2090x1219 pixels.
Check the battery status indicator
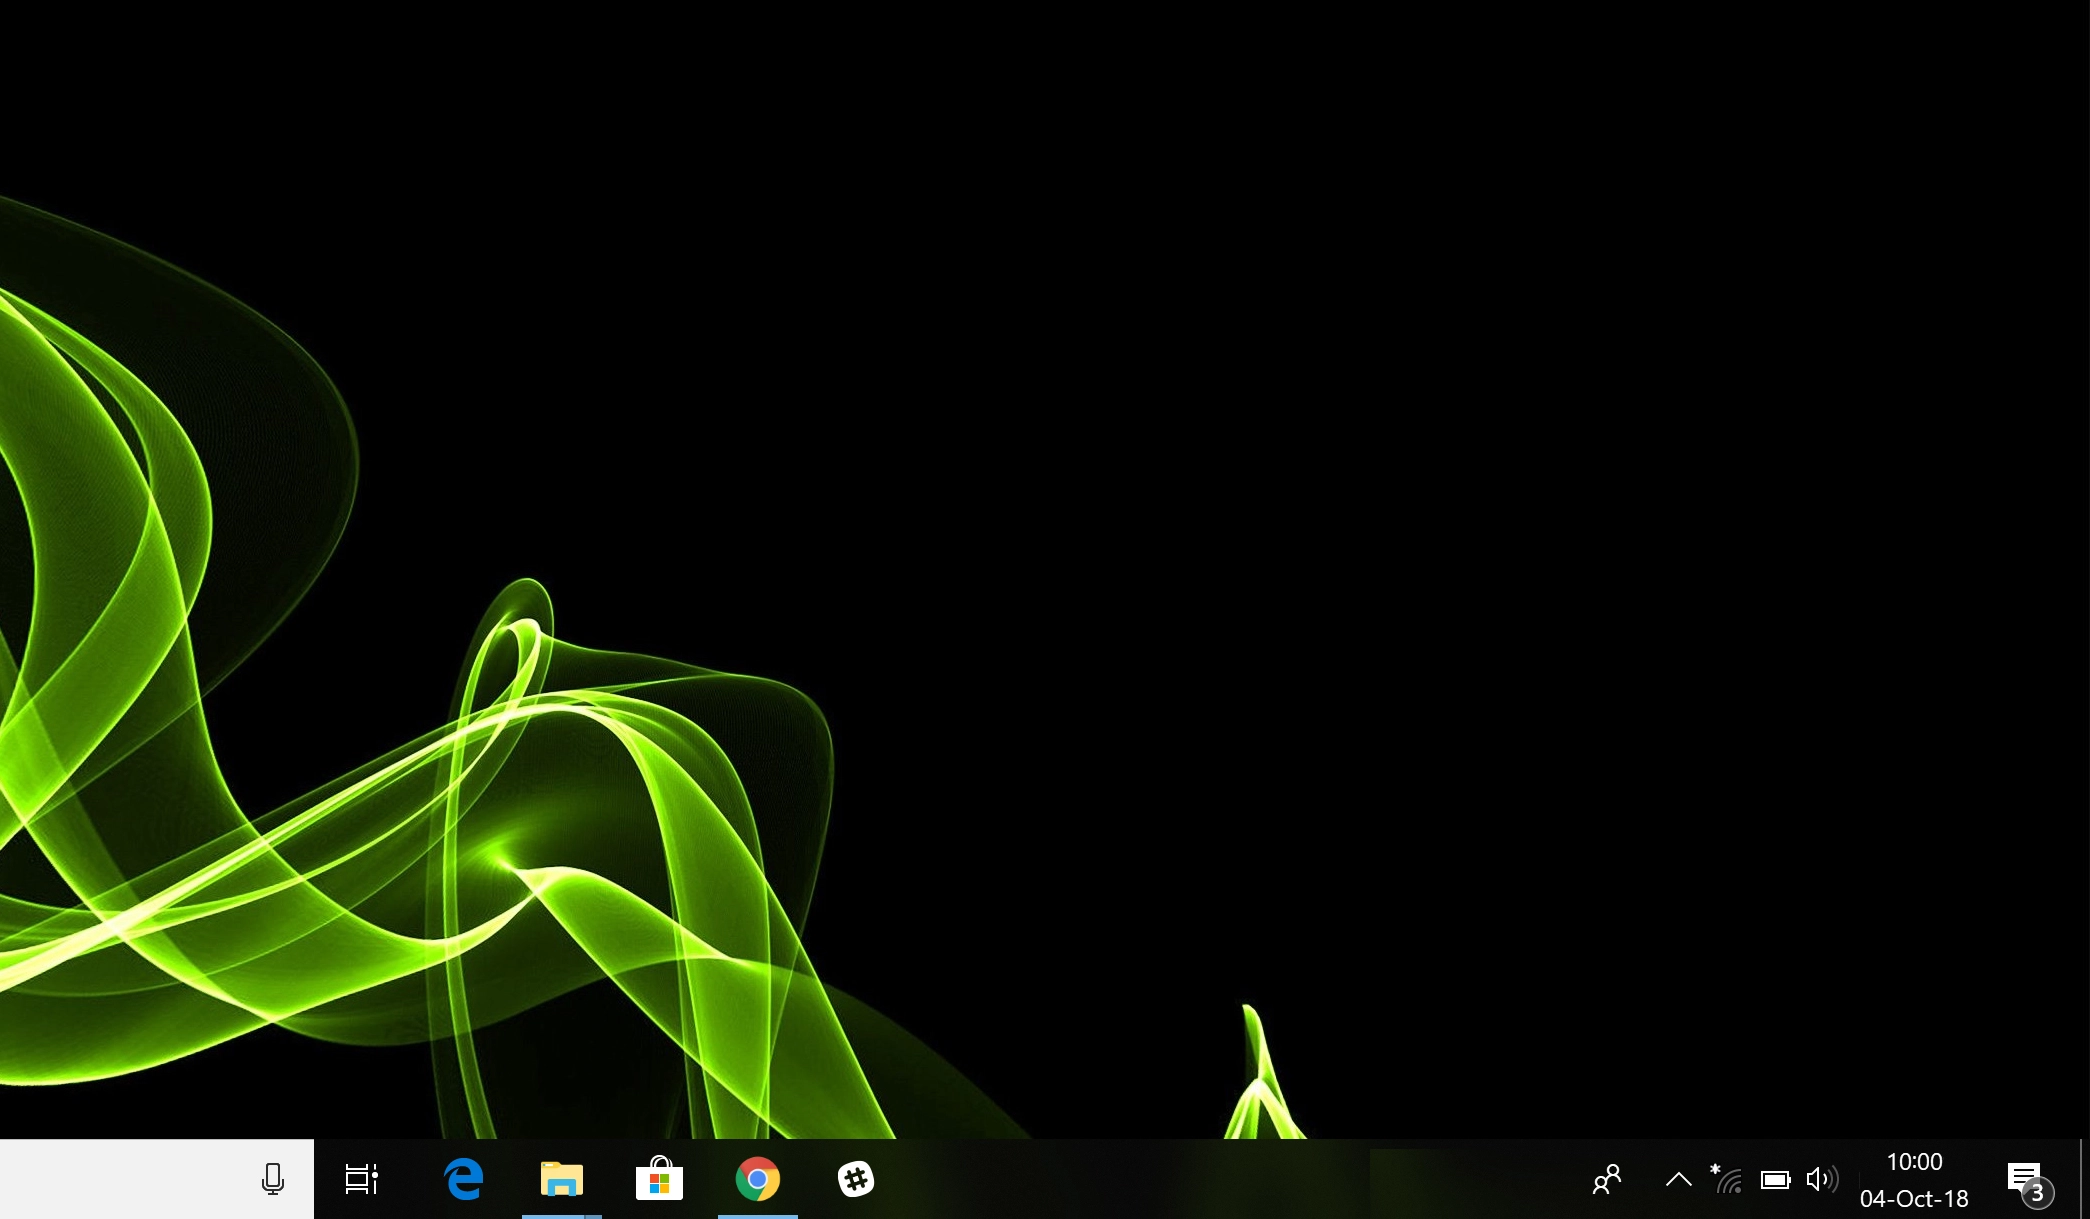tap(1777, 1179)
